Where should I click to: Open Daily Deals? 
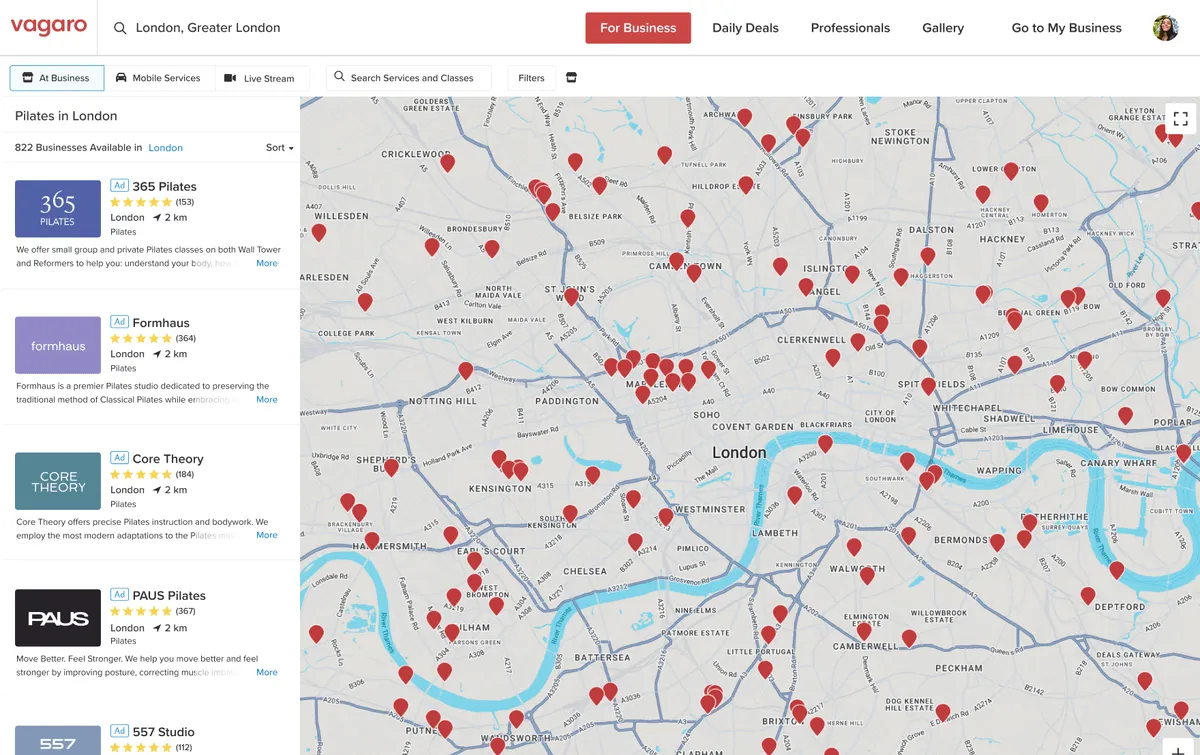[x=745, y=28]
